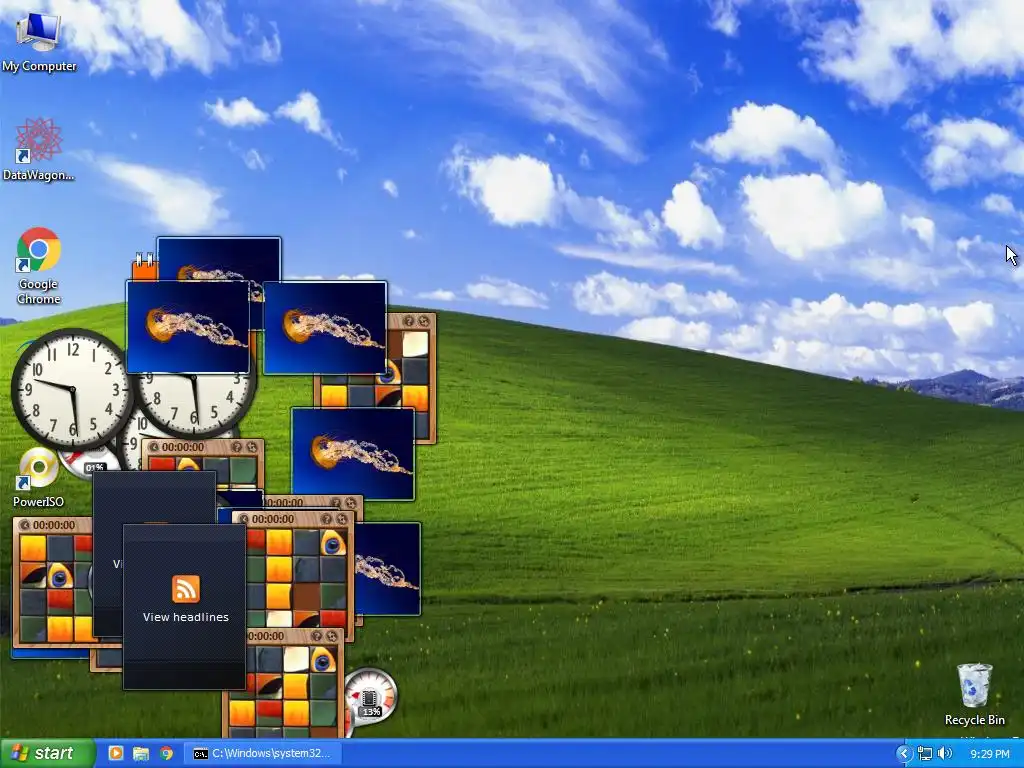Launch Chrome from the Quick Launch bar

pos(167,753)
